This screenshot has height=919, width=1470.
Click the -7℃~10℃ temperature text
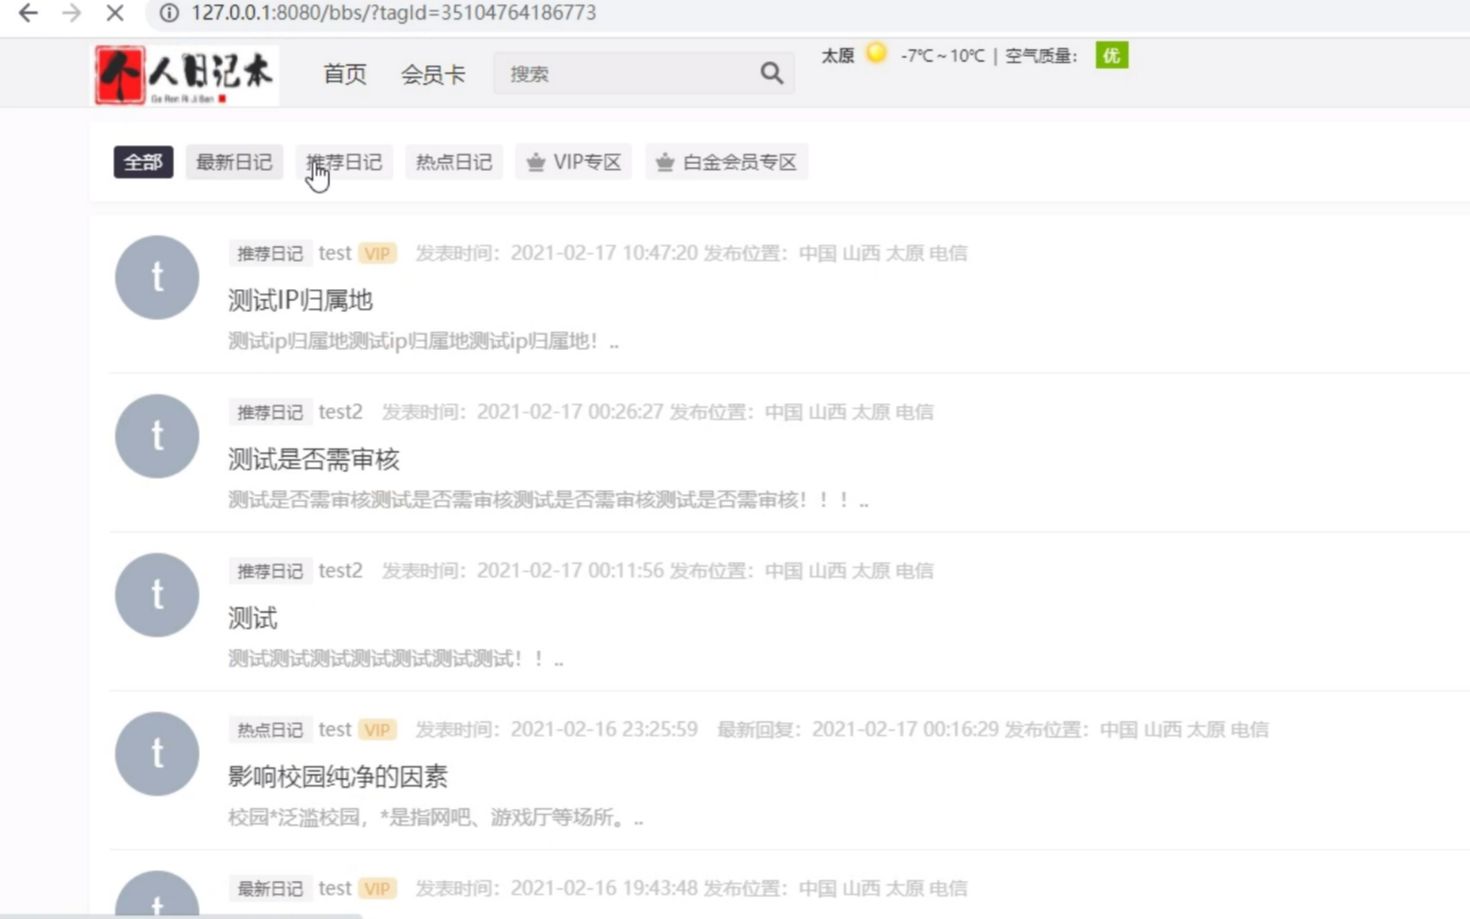pyautogui.click(x=942, y=56)
